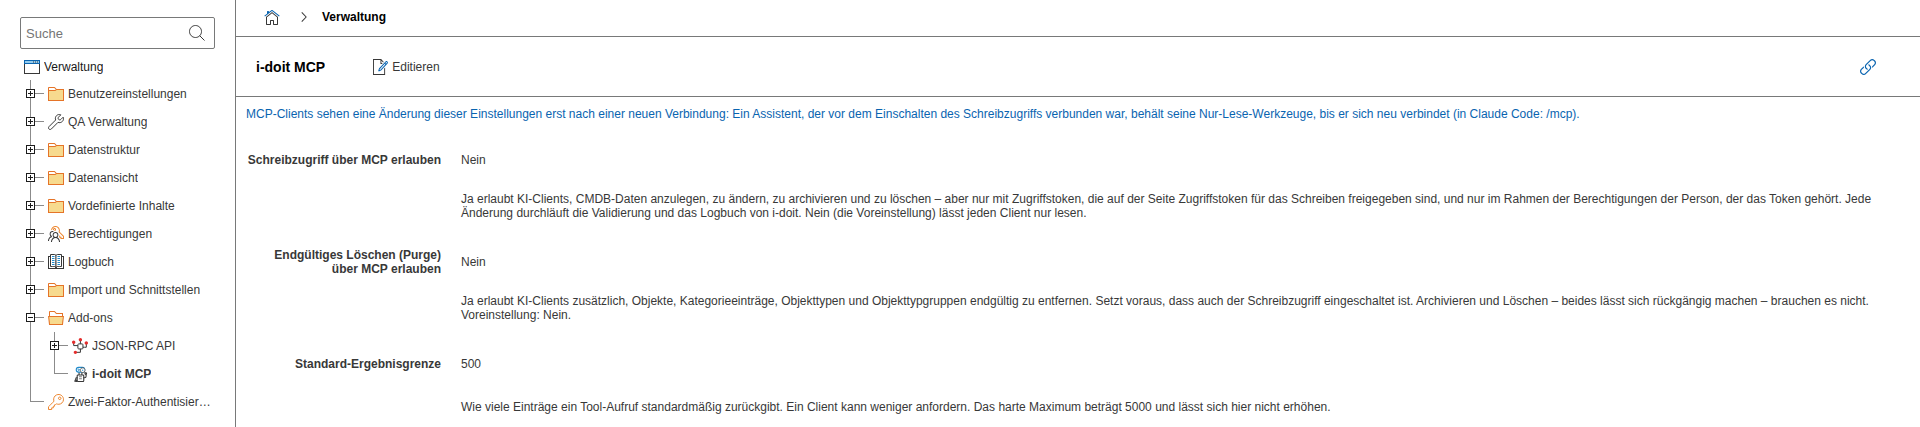Click the Editieren pencil icon
Screen dimensions: 1920x427
coord(380,67)
